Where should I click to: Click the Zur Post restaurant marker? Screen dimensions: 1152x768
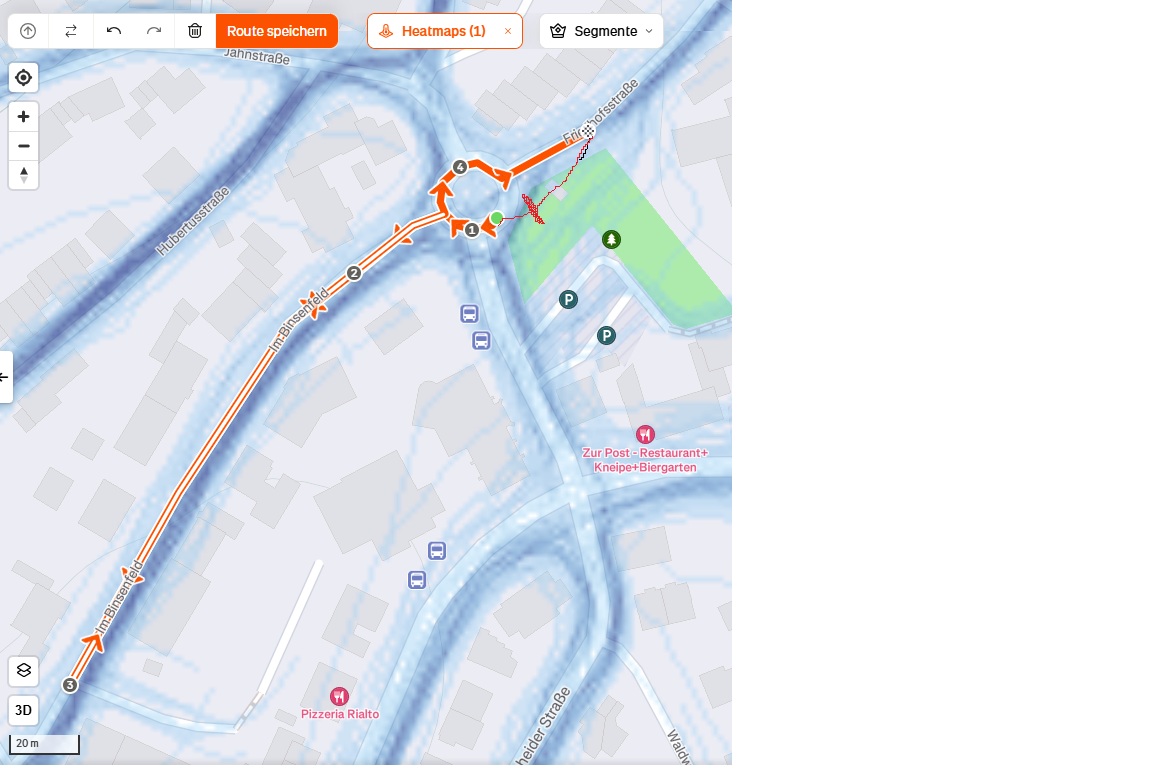[x=645, y=434]
